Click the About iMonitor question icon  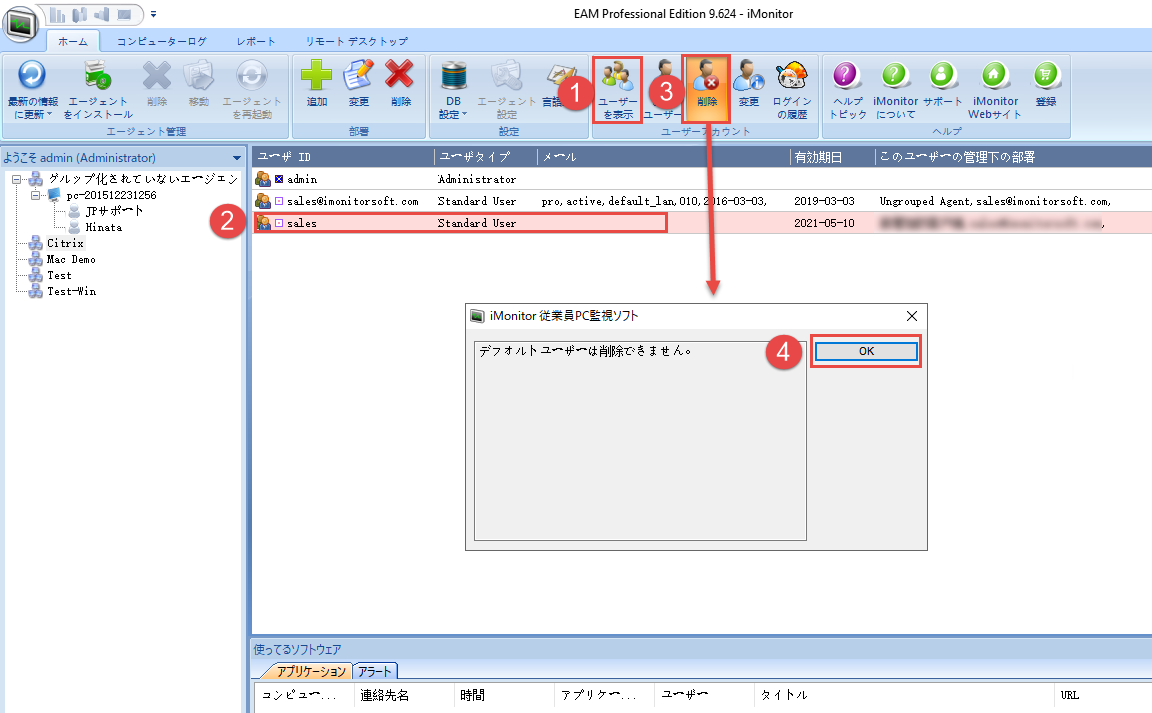point(896,75)
